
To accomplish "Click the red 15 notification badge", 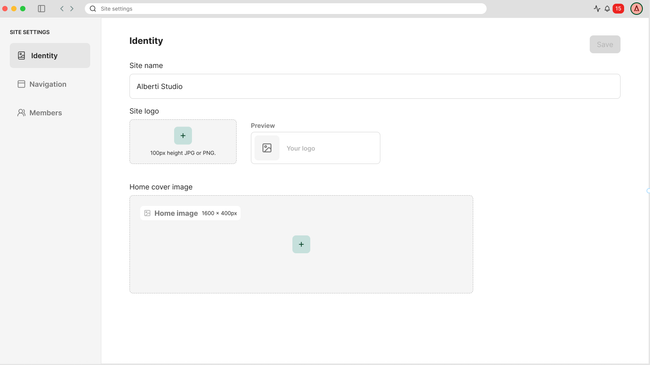I will pyautogui.click(x=618, y=8).
